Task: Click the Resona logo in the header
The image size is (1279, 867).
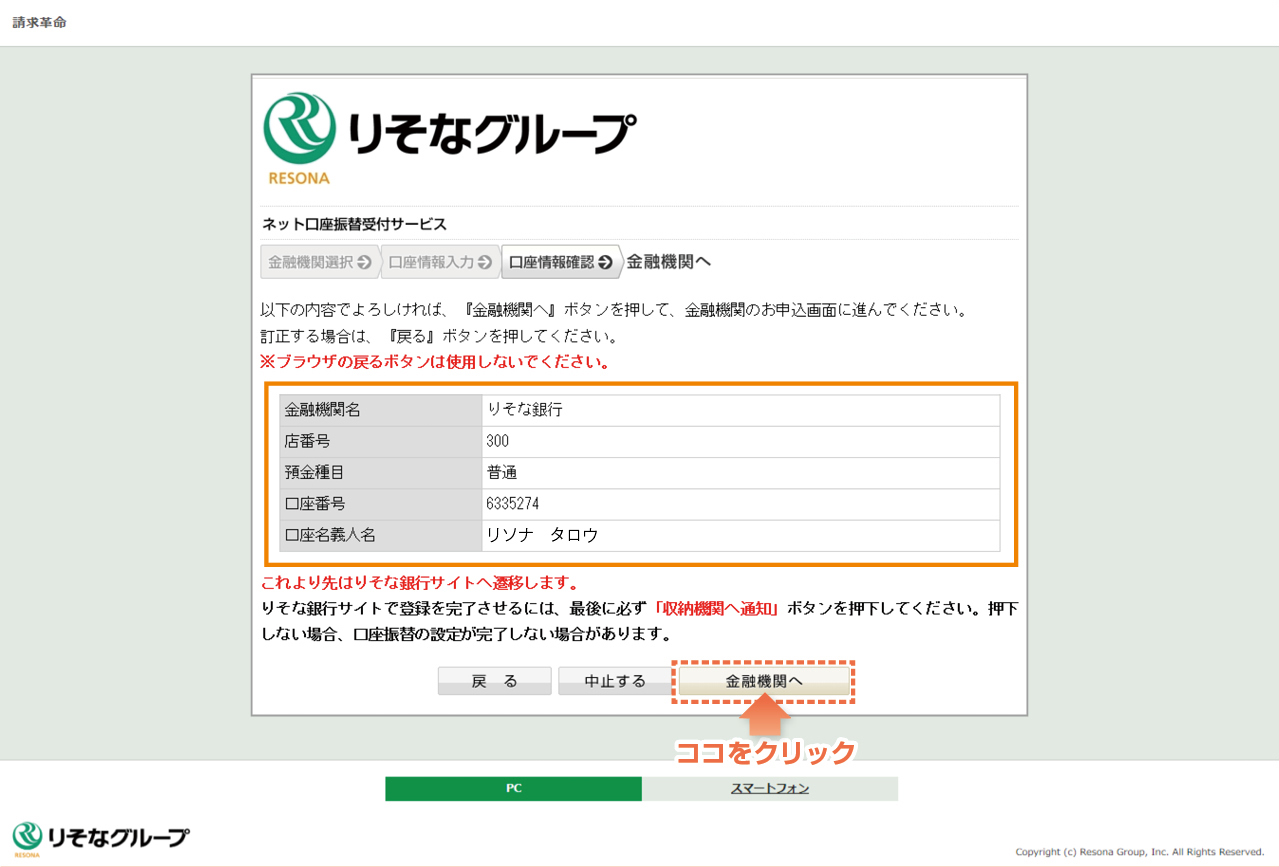Action: pos(449,138)
